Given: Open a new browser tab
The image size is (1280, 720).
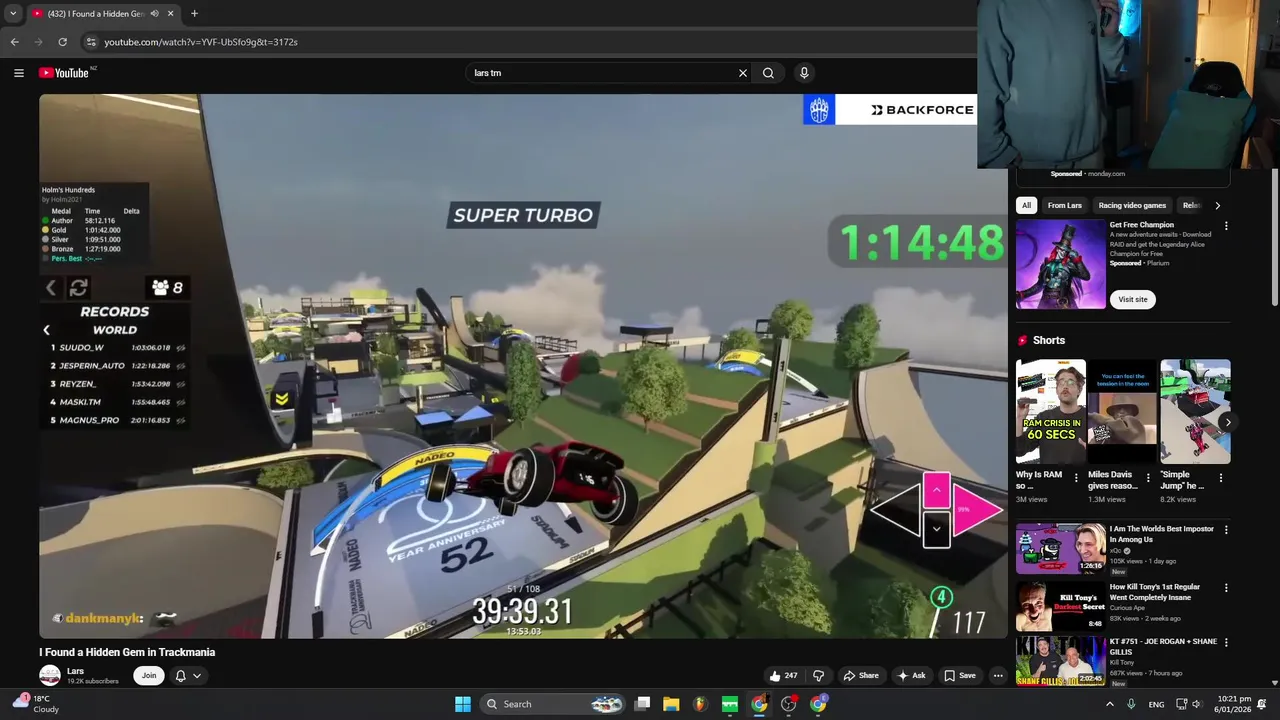Looking at the screenshot, I should click(x=194, y=14).
